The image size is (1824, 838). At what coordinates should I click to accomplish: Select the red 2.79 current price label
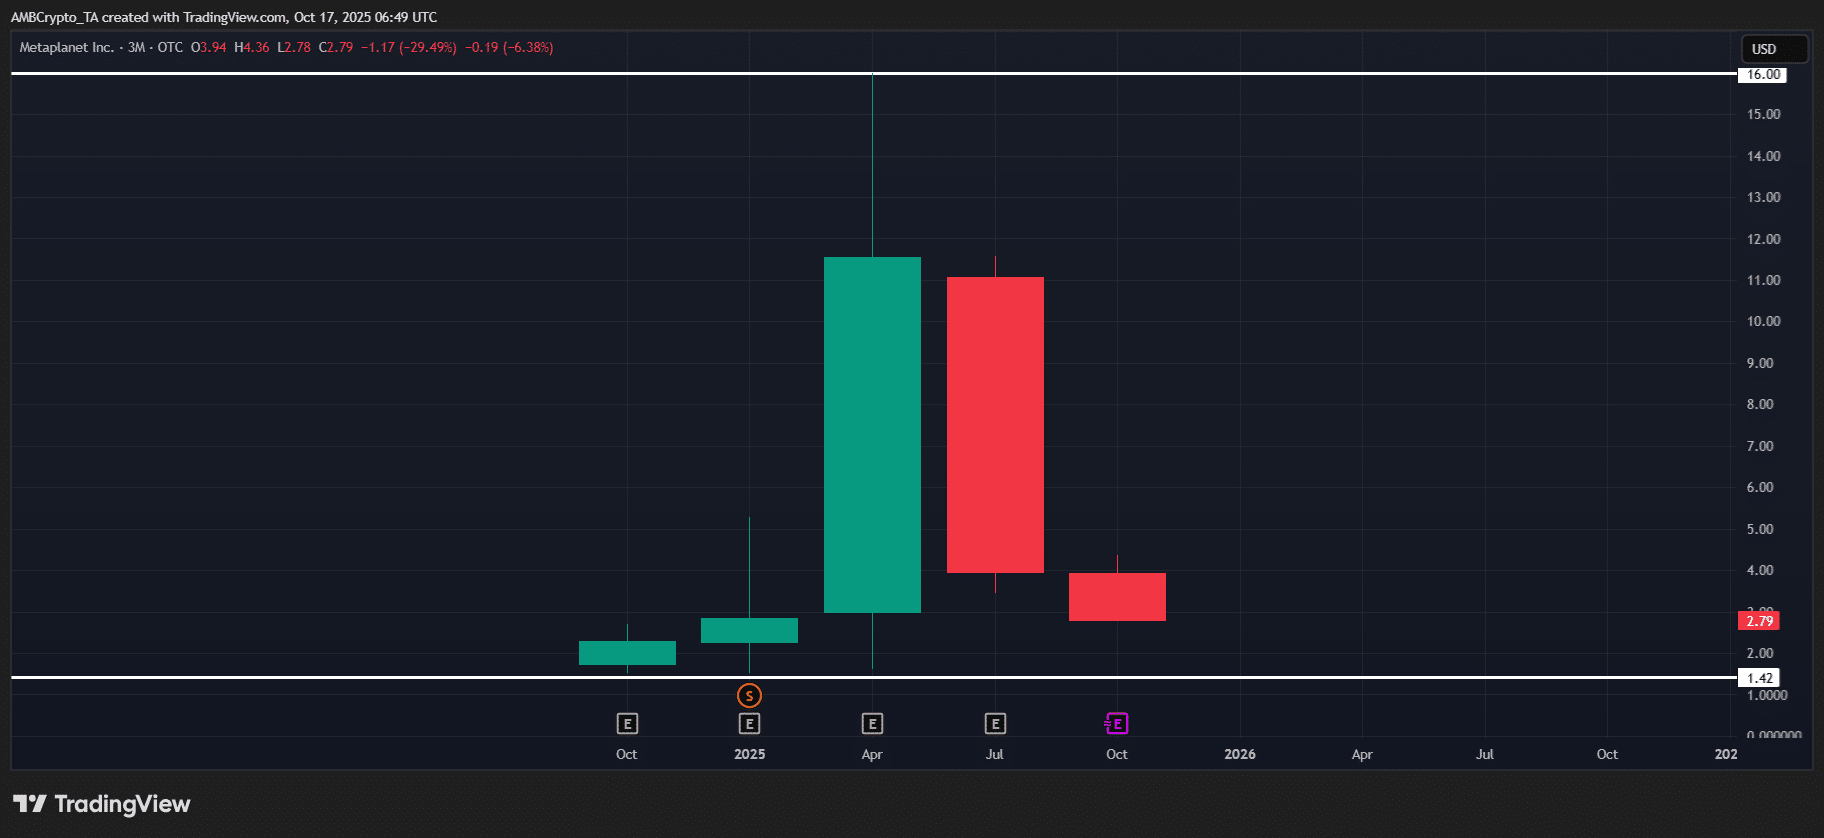pyautogui.click(x=1759, y=621)
